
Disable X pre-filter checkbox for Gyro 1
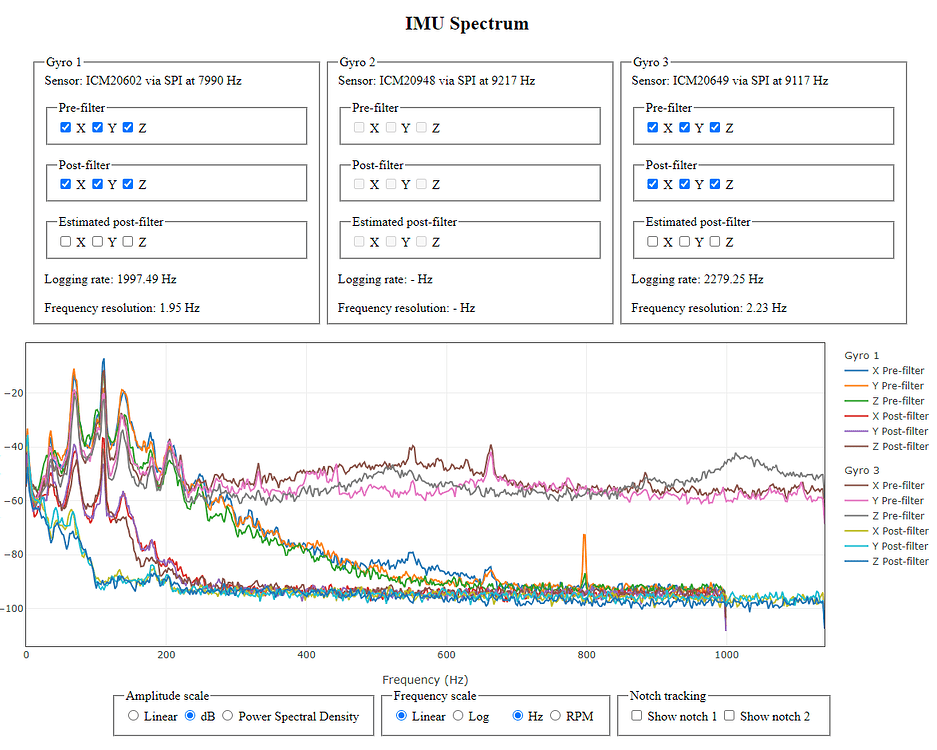click(65, 127)
